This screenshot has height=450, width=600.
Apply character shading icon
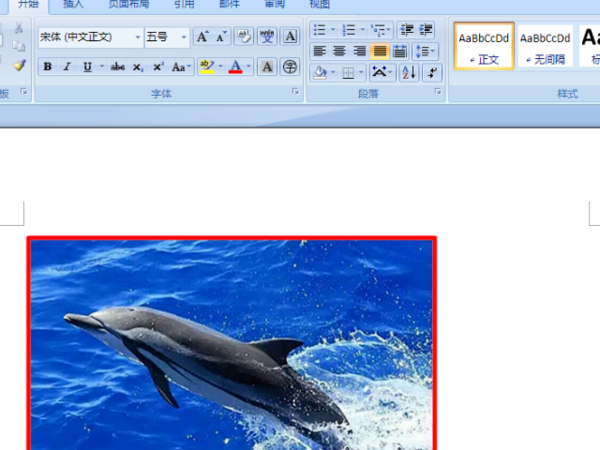(267, 67)
